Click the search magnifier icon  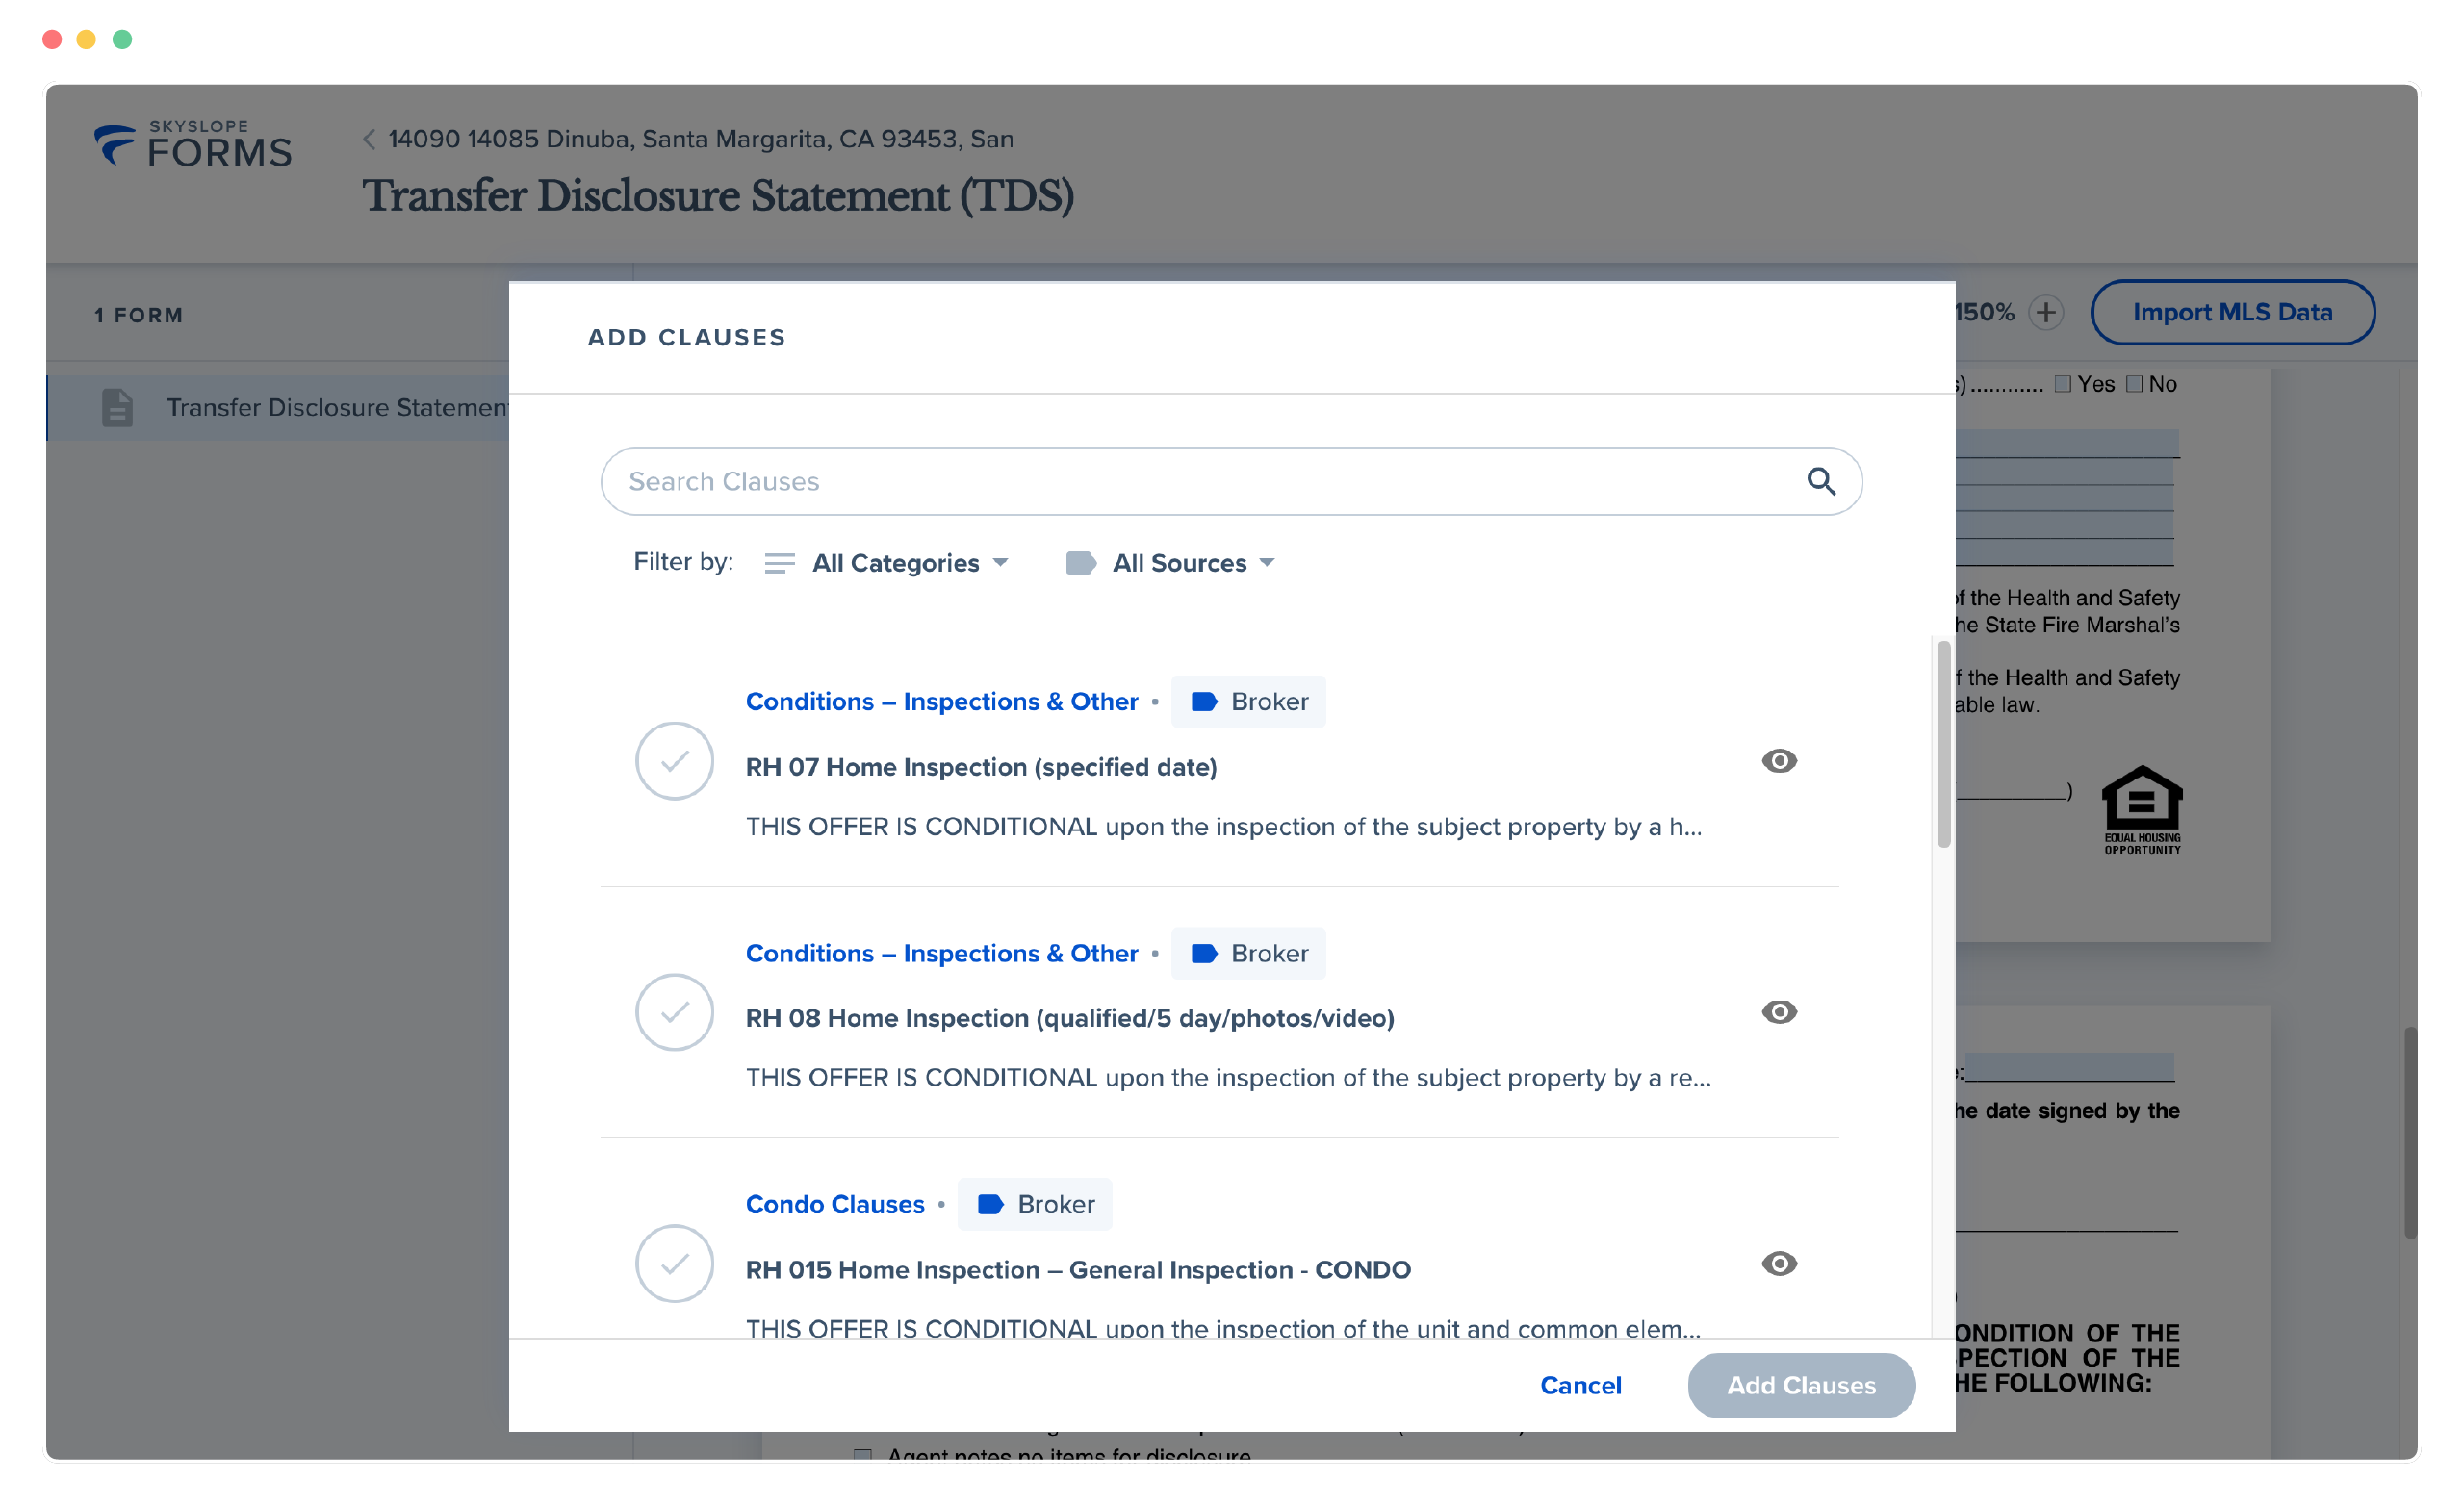pos(1821,482)
